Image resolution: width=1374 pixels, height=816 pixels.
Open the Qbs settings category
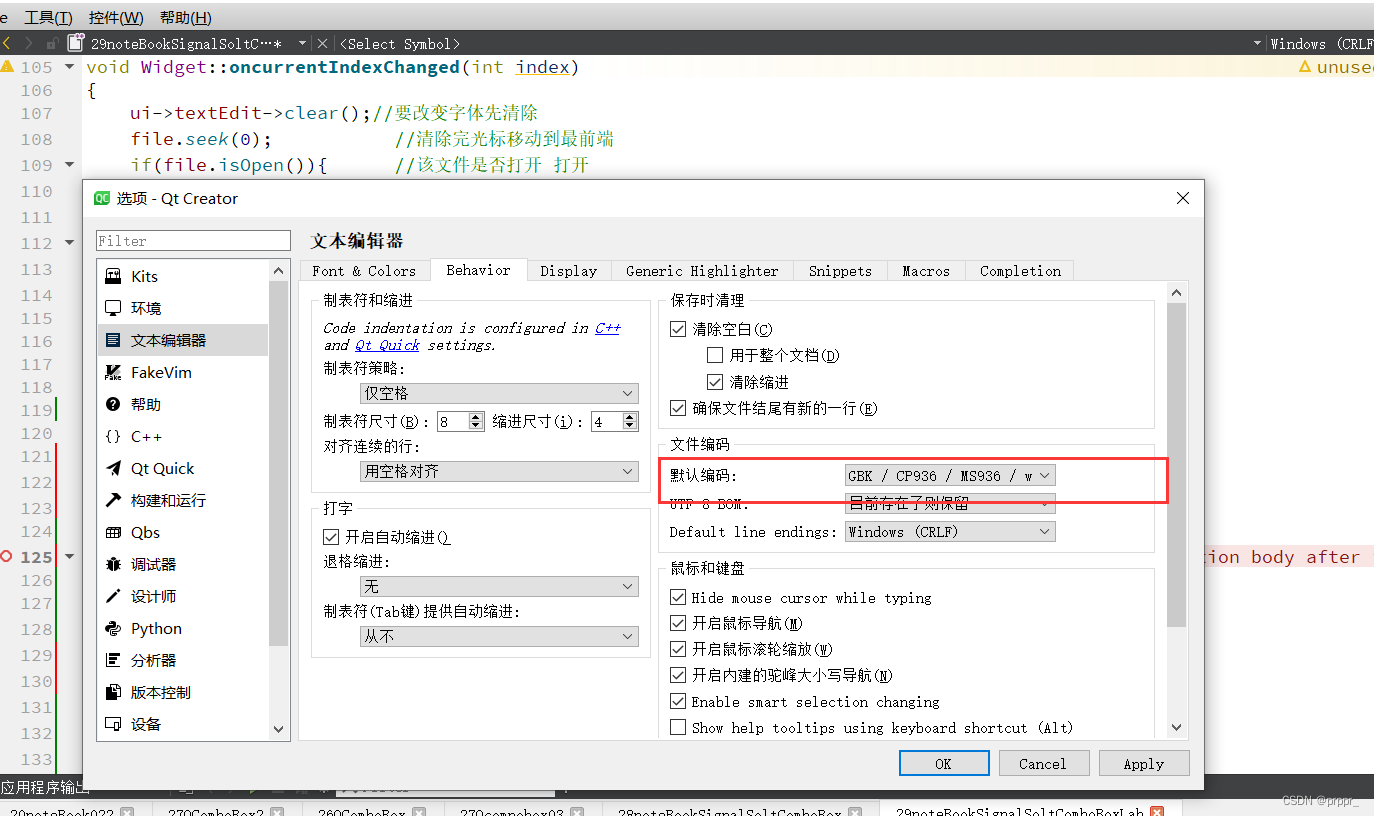[x=183, y=532]
